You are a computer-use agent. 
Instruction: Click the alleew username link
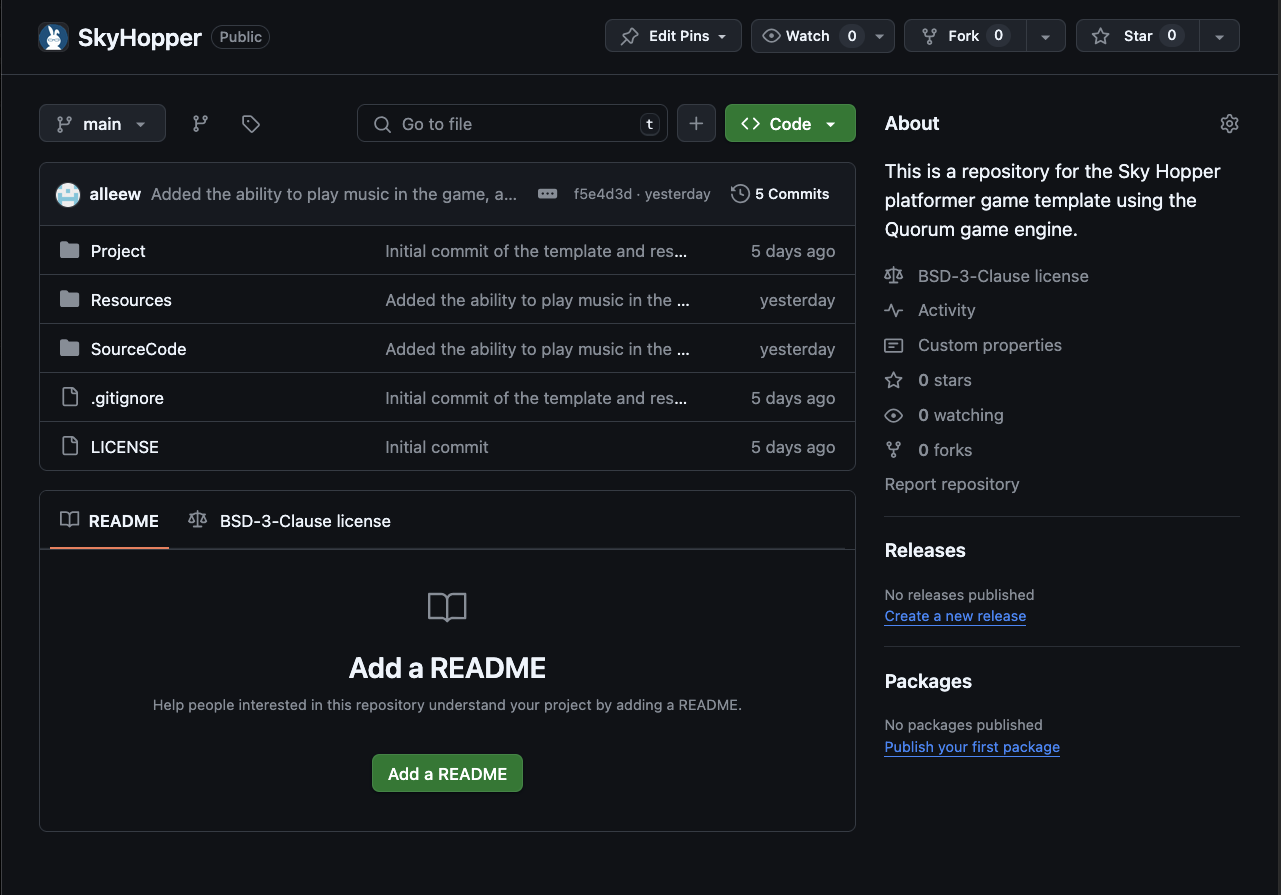point(115,194)
